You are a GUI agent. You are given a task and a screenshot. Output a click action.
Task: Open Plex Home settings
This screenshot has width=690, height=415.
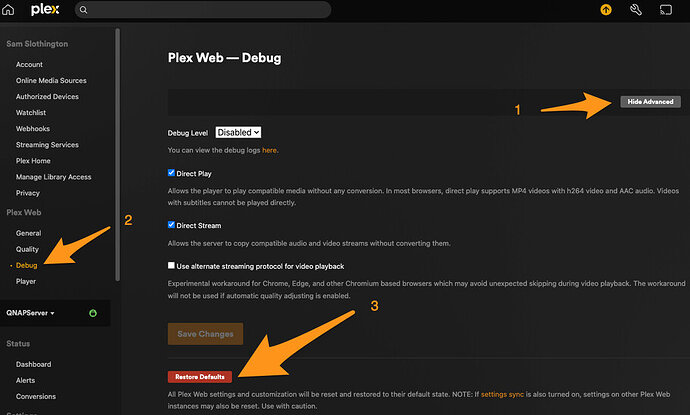pos(33,161)
